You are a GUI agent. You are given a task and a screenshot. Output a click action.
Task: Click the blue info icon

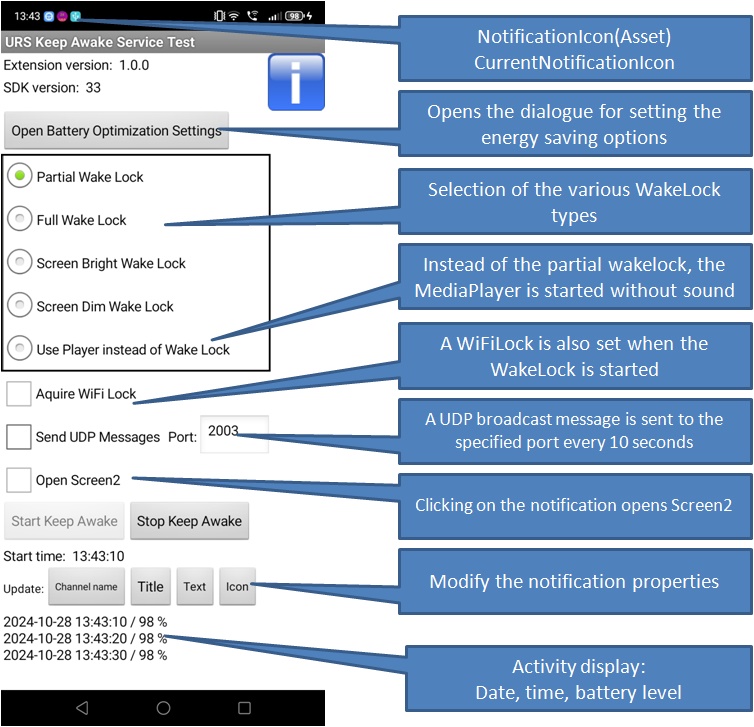pos(296,82)
